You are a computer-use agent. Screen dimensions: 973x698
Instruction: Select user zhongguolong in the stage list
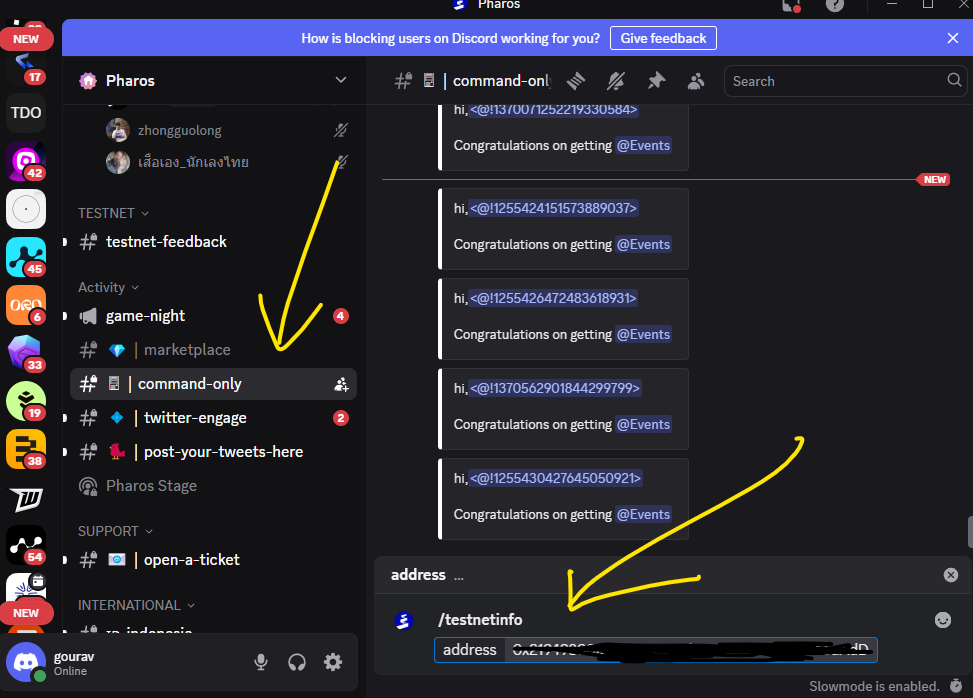pos(179,130)
